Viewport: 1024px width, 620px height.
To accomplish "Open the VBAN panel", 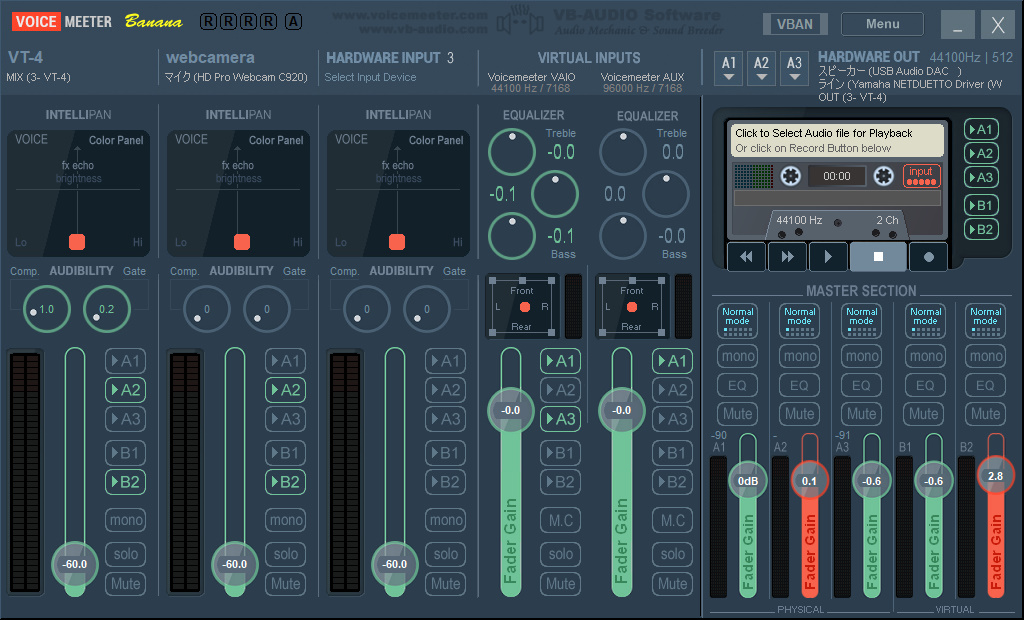I will (x=795, y=24).
